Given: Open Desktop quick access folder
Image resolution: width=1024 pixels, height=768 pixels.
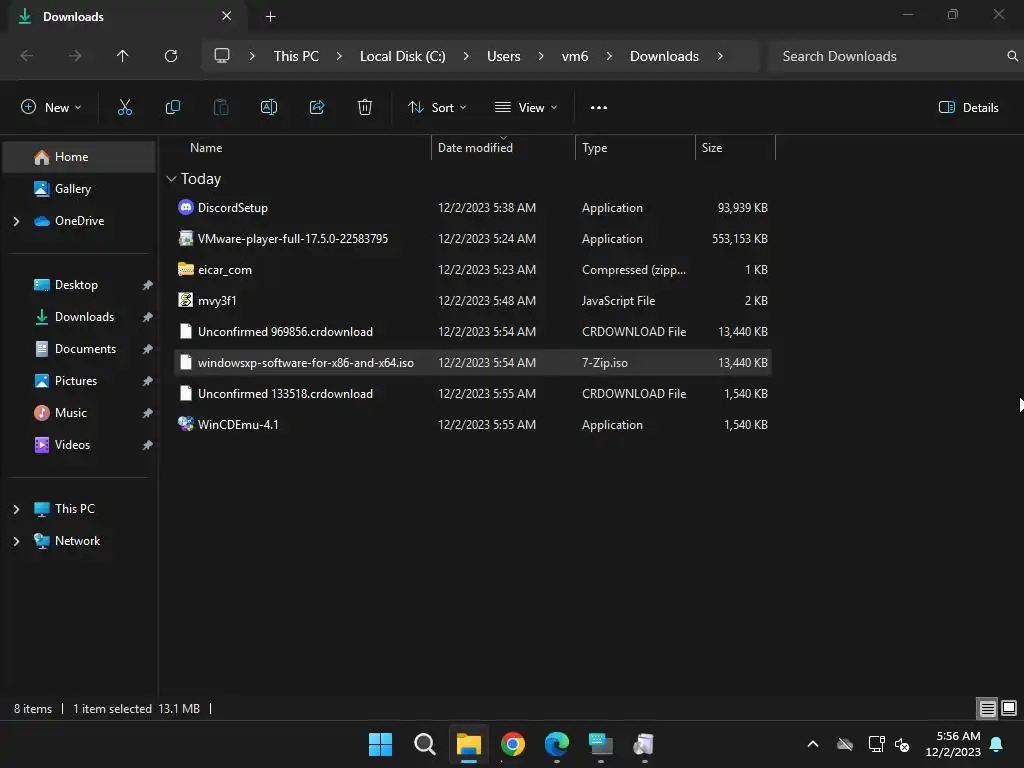Looking at the screenshot, I should pyautogui.click(x=79, y=285).
